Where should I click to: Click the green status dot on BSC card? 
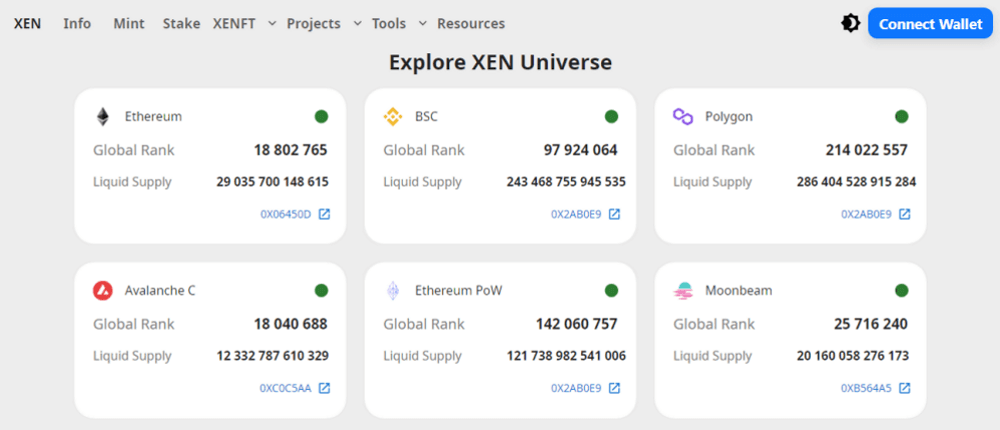[x=612, y=117]
